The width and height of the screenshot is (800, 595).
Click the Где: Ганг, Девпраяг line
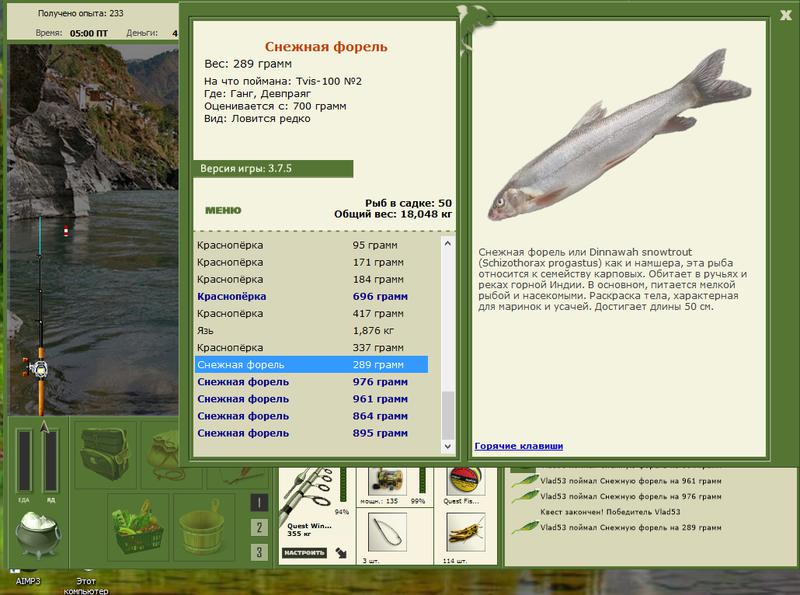pyautogui.click(x=257, y=94)
